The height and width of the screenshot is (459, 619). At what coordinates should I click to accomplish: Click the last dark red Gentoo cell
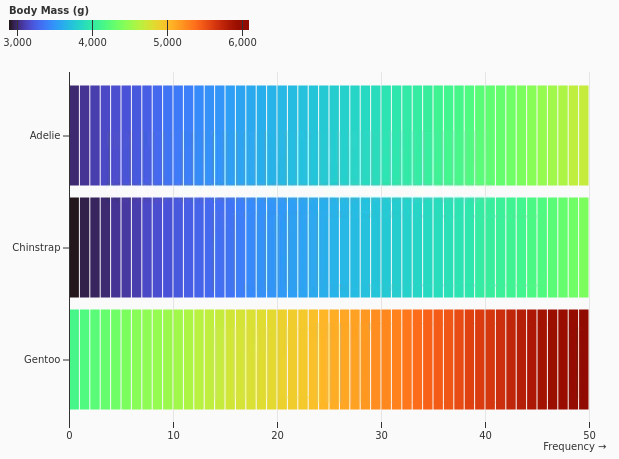(x=584, y=360)
